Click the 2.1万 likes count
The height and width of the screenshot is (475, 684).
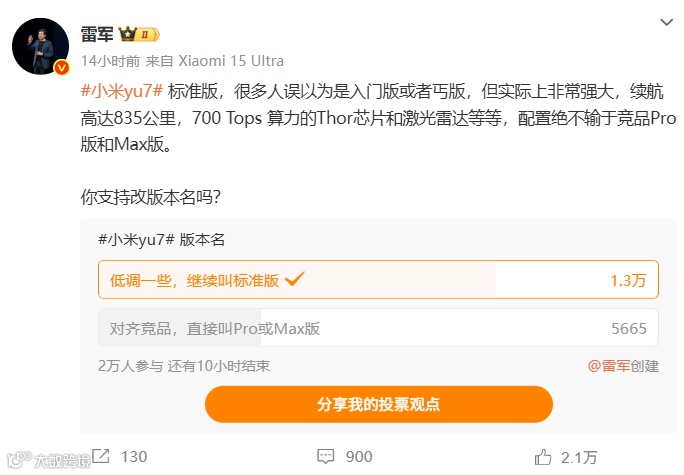pos(579,458)
